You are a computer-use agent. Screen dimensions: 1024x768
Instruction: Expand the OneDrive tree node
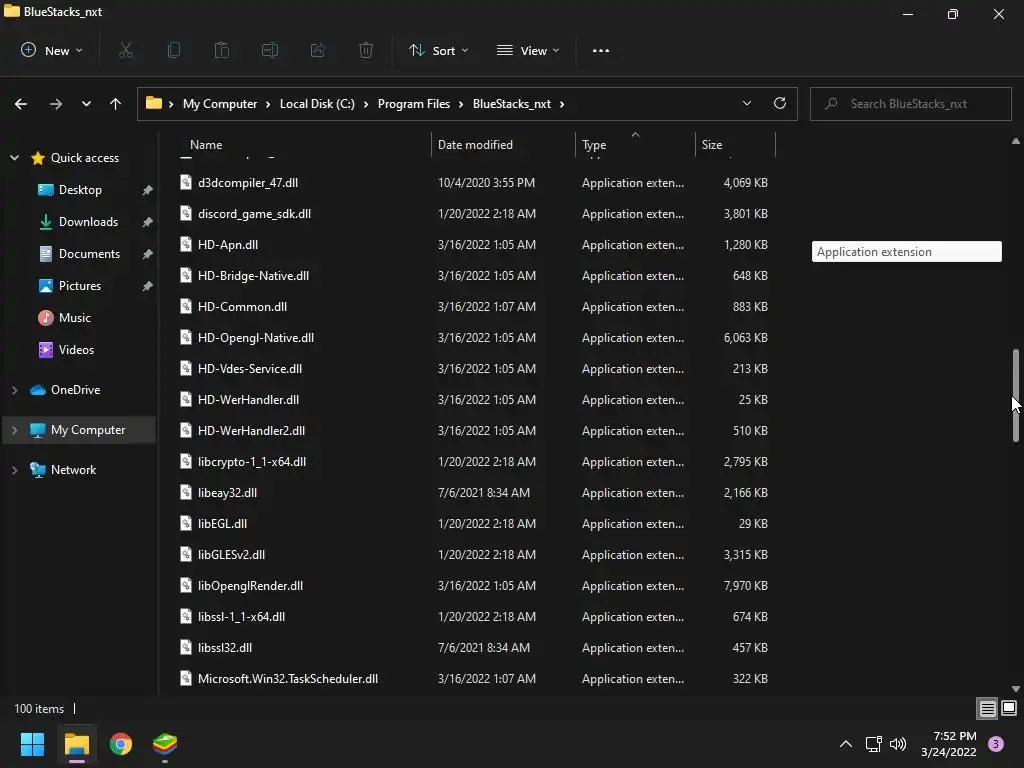(14, 389)
